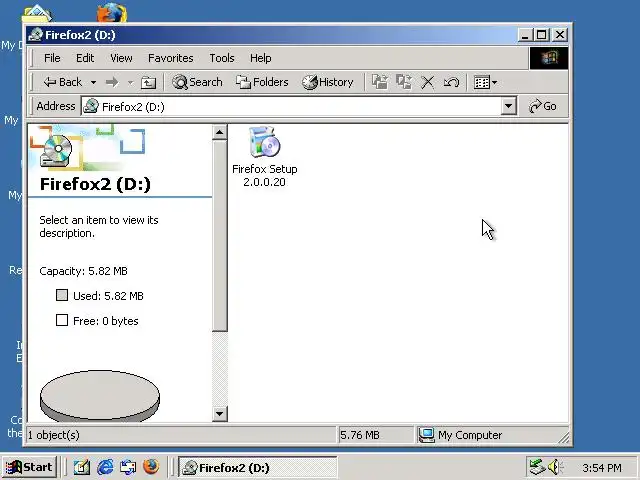Go up one folder level
The height and width of the screenshot is (480, 640).
pos(148,82)
